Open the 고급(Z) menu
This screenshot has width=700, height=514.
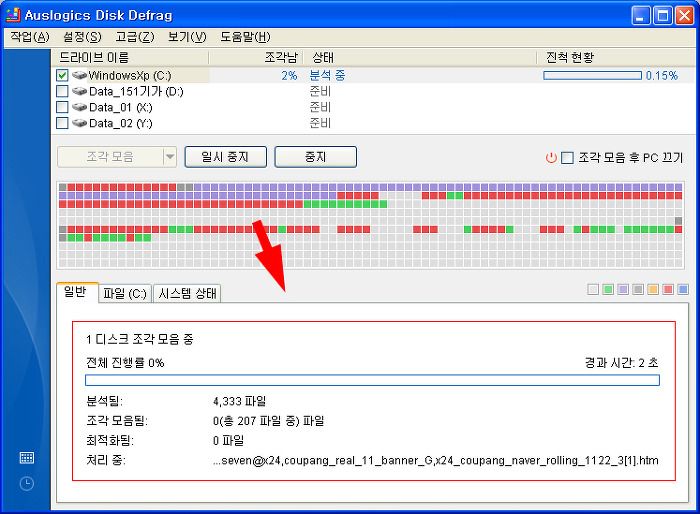pyautogui.click(x=134, y=37)
